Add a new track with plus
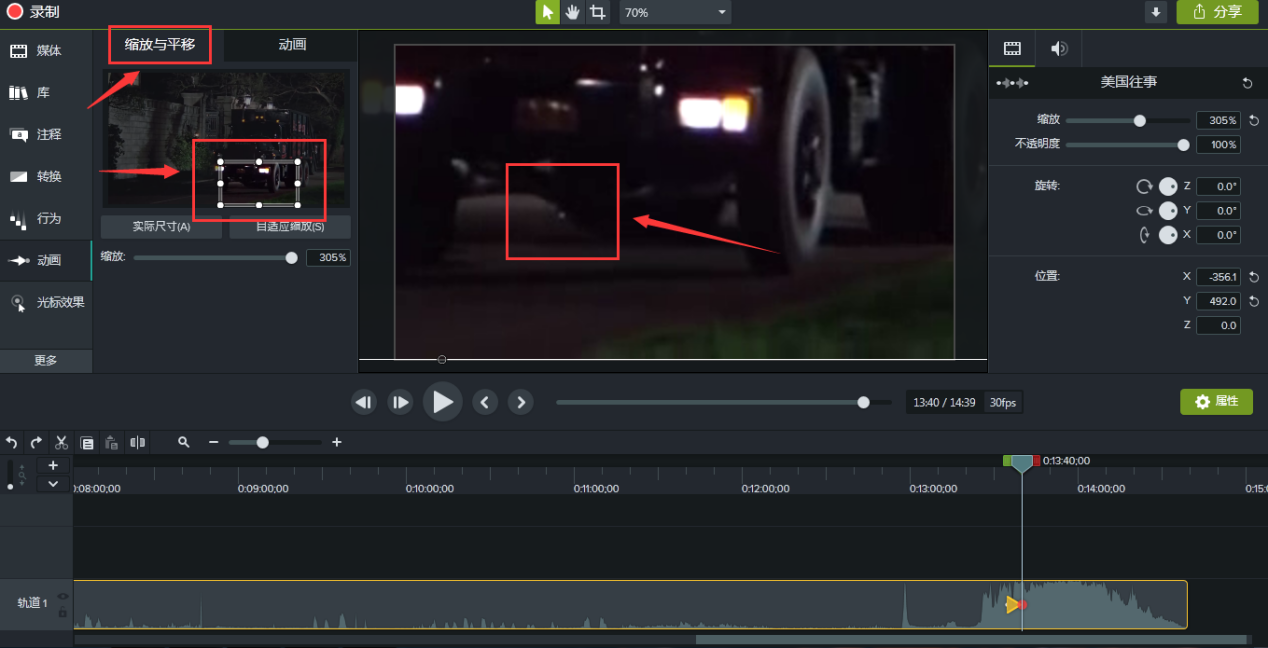1268x648 pixels. point(53,465)
